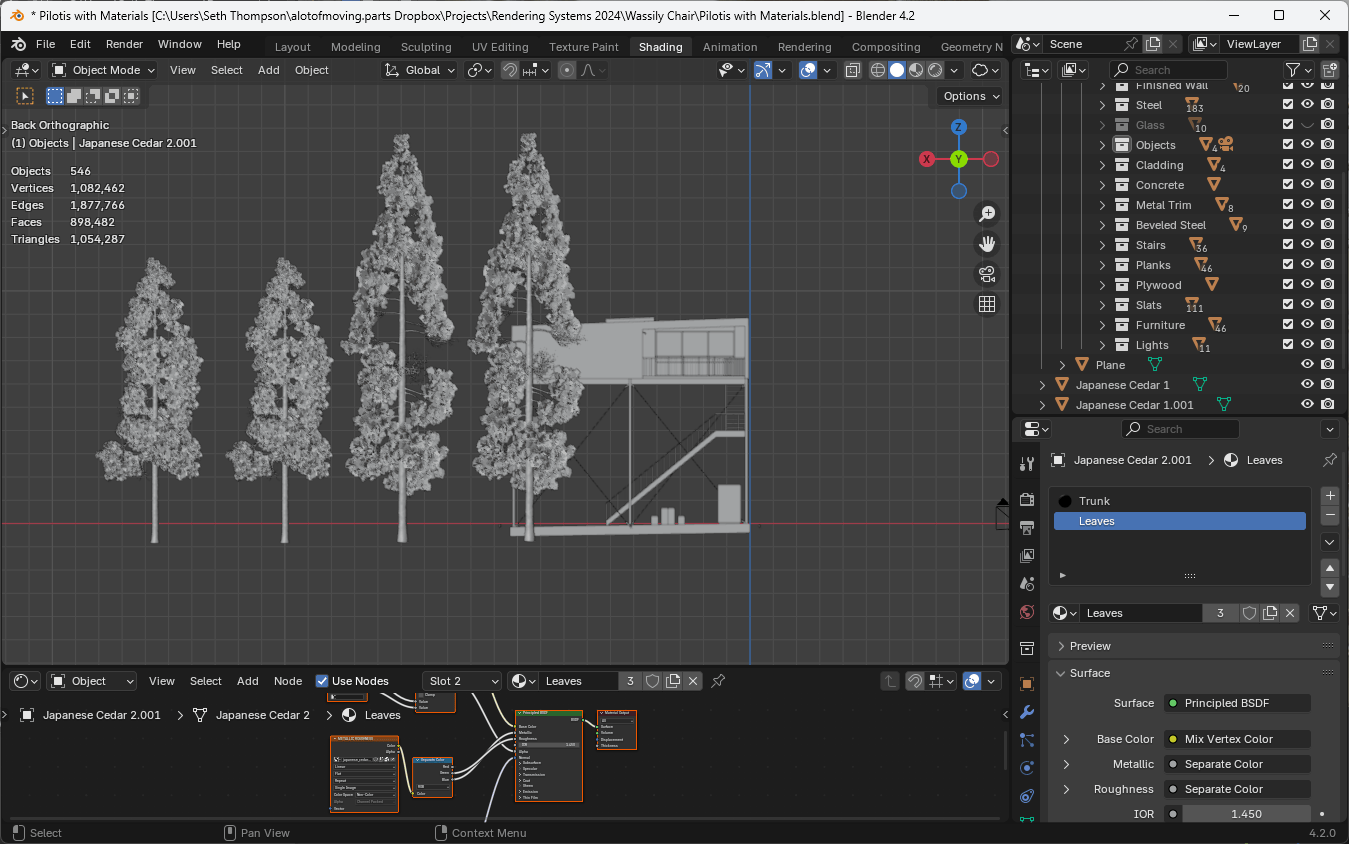Open the Slot 2 dropdown
1349x844 pixels.
(x=461, y=681)
